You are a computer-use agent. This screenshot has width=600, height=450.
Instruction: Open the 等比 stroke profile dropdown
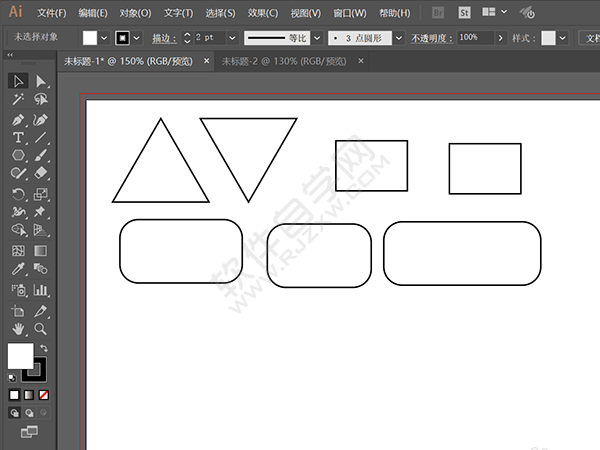(315, 37)
